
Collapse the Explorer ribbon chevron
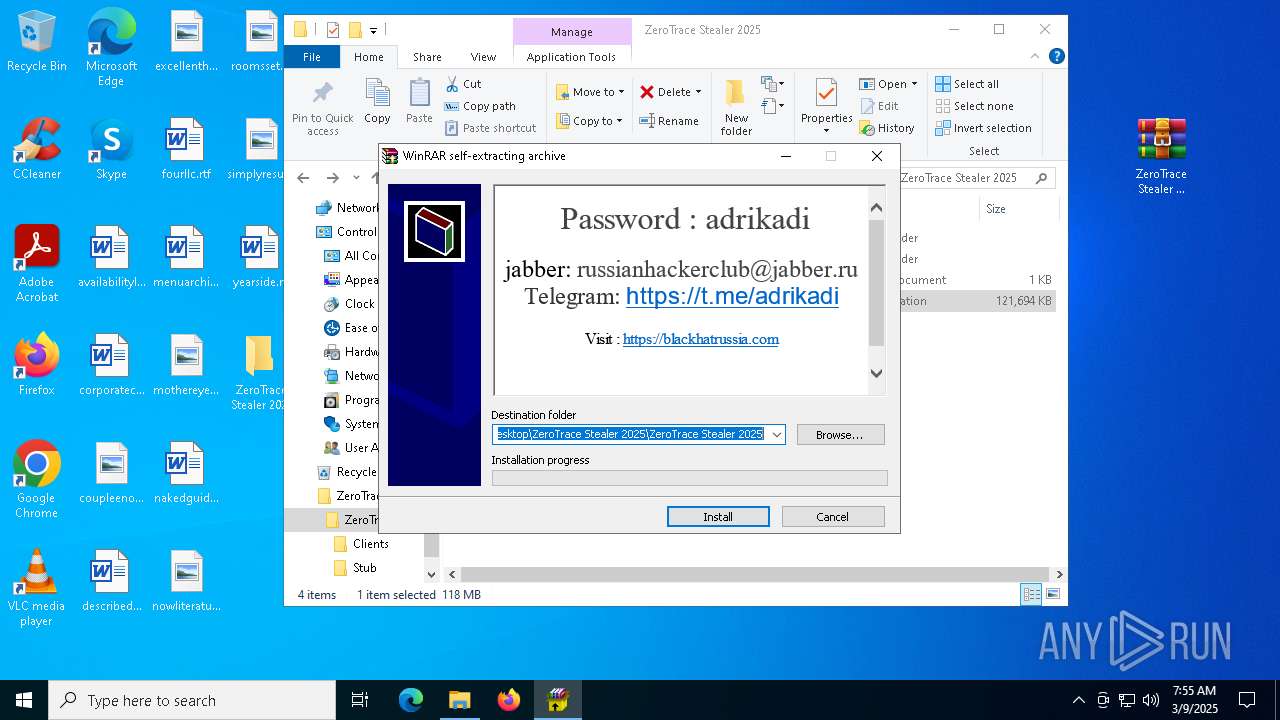(1036, 57)
